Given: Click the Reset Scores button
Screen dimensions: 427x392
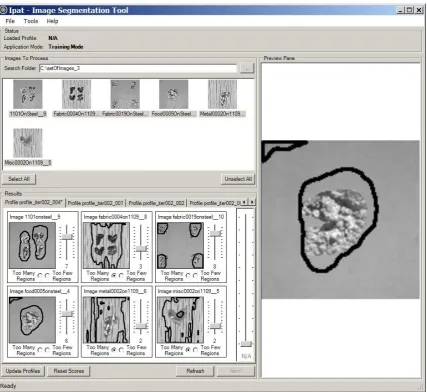Looking at the screenshot, I should tap(69, 371).
